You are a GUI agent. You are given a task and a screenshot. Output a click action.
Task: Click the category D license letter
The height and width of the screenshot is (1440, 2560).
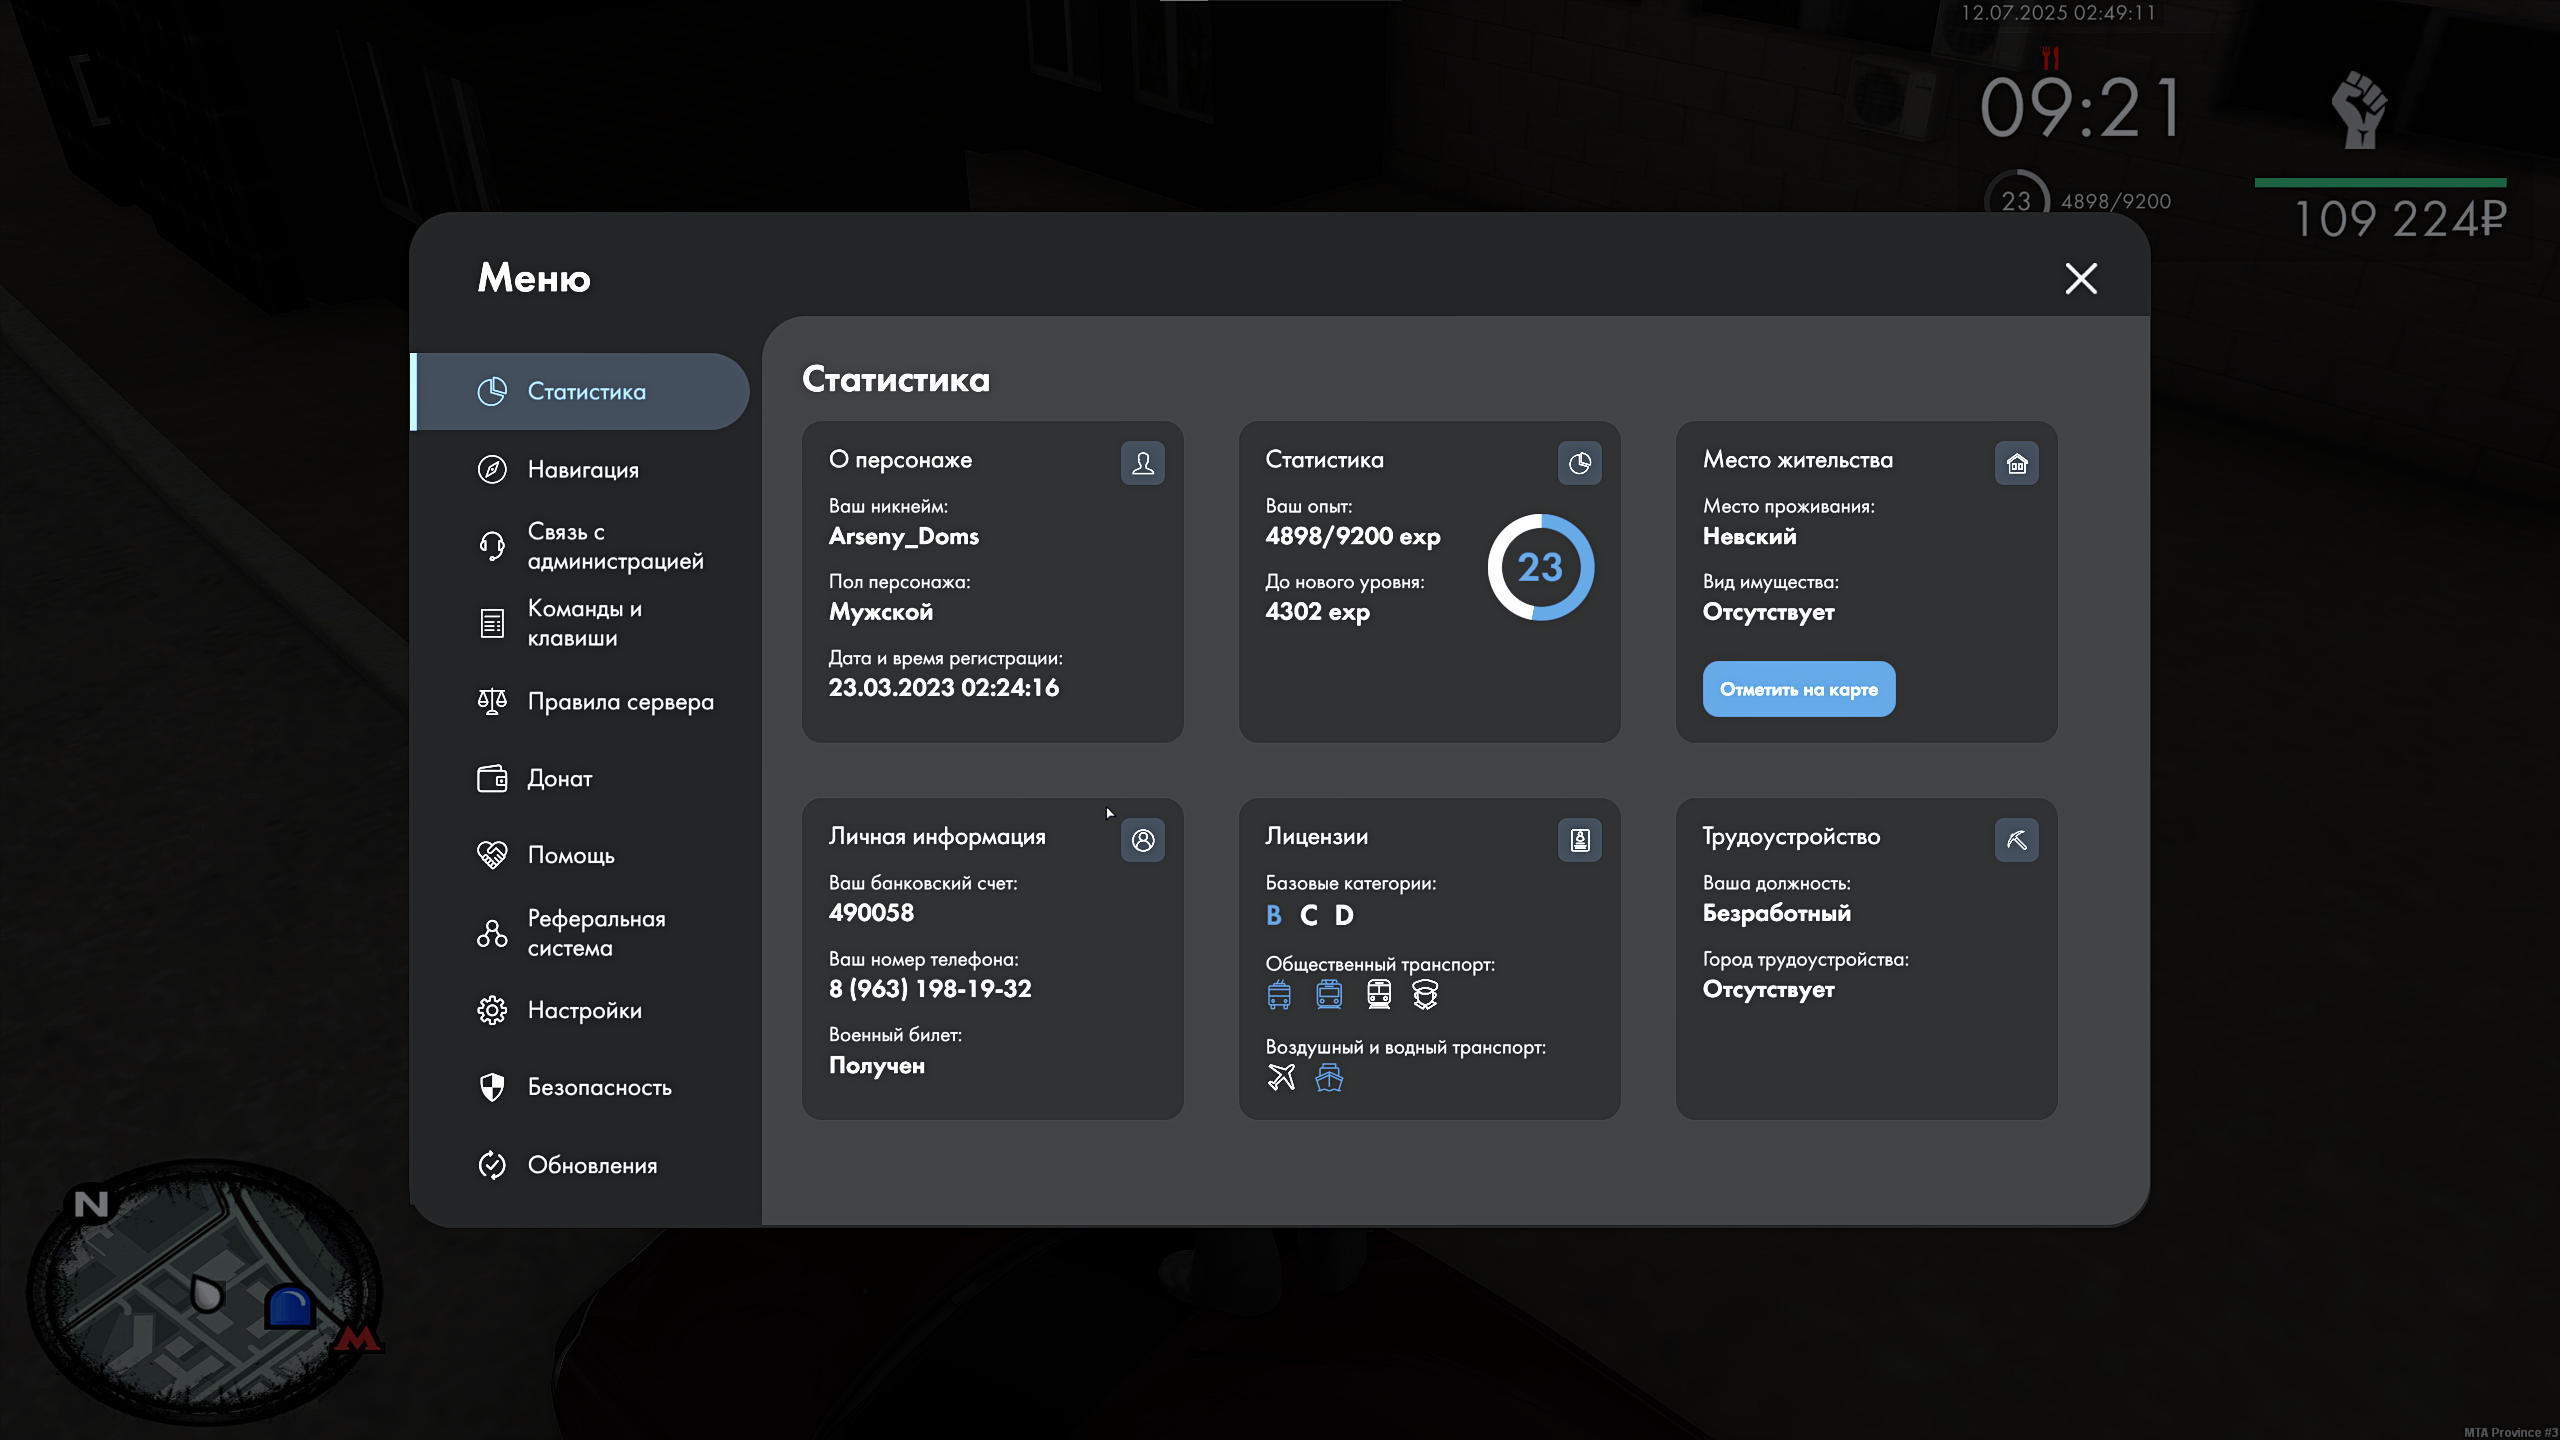(1345, 915)
